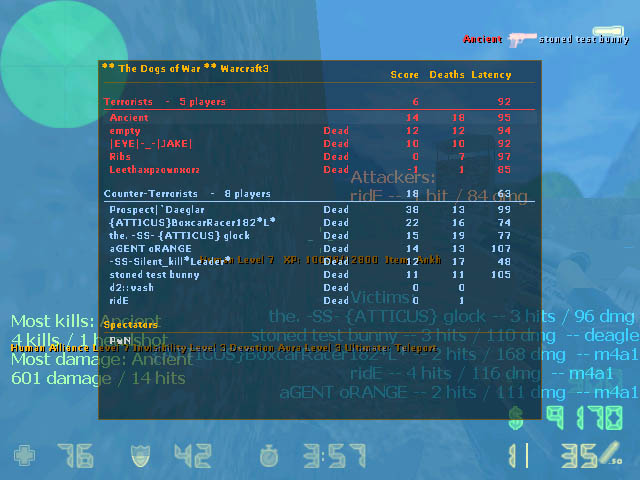Click the Latency column header
The image size is (640, 480).
pyautogui.click(x=491, y=75)
